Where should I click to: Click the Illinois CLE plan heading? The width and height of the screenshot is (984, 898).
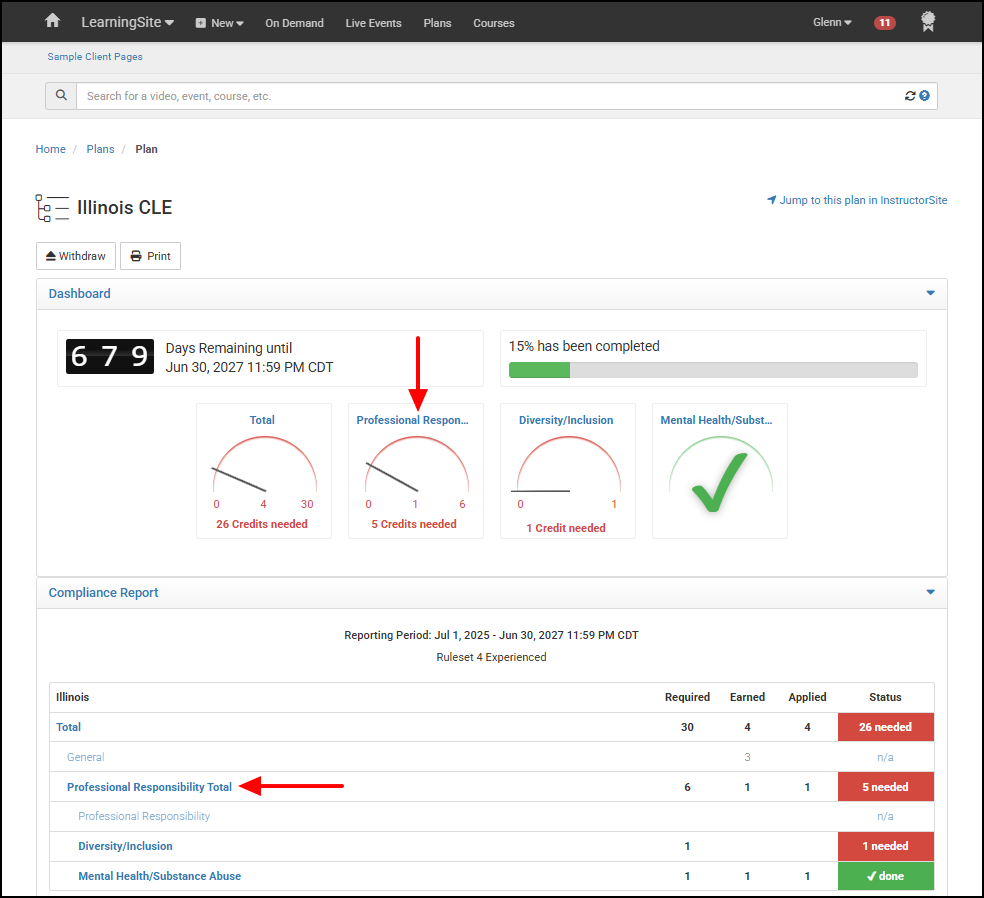124,207
